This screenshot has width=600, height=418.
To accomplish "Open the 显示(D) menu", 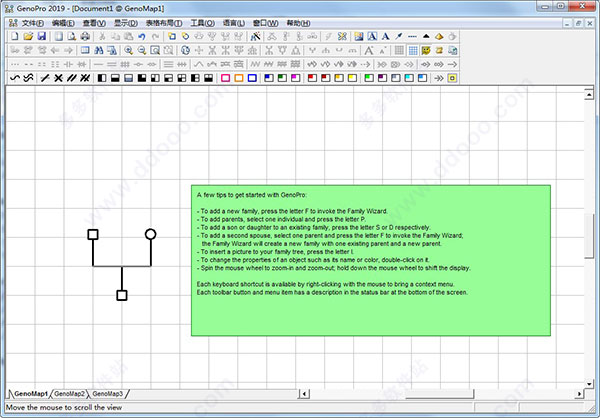I will (x=126, y=23).
